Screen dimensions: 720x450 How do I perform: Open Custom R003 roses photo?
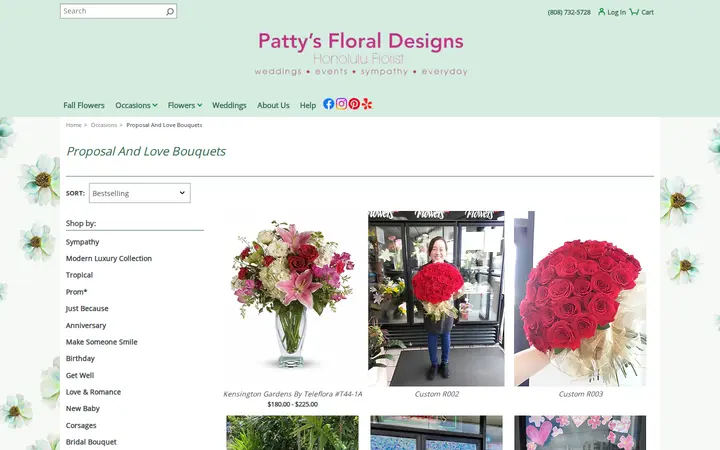click(580, 298)
